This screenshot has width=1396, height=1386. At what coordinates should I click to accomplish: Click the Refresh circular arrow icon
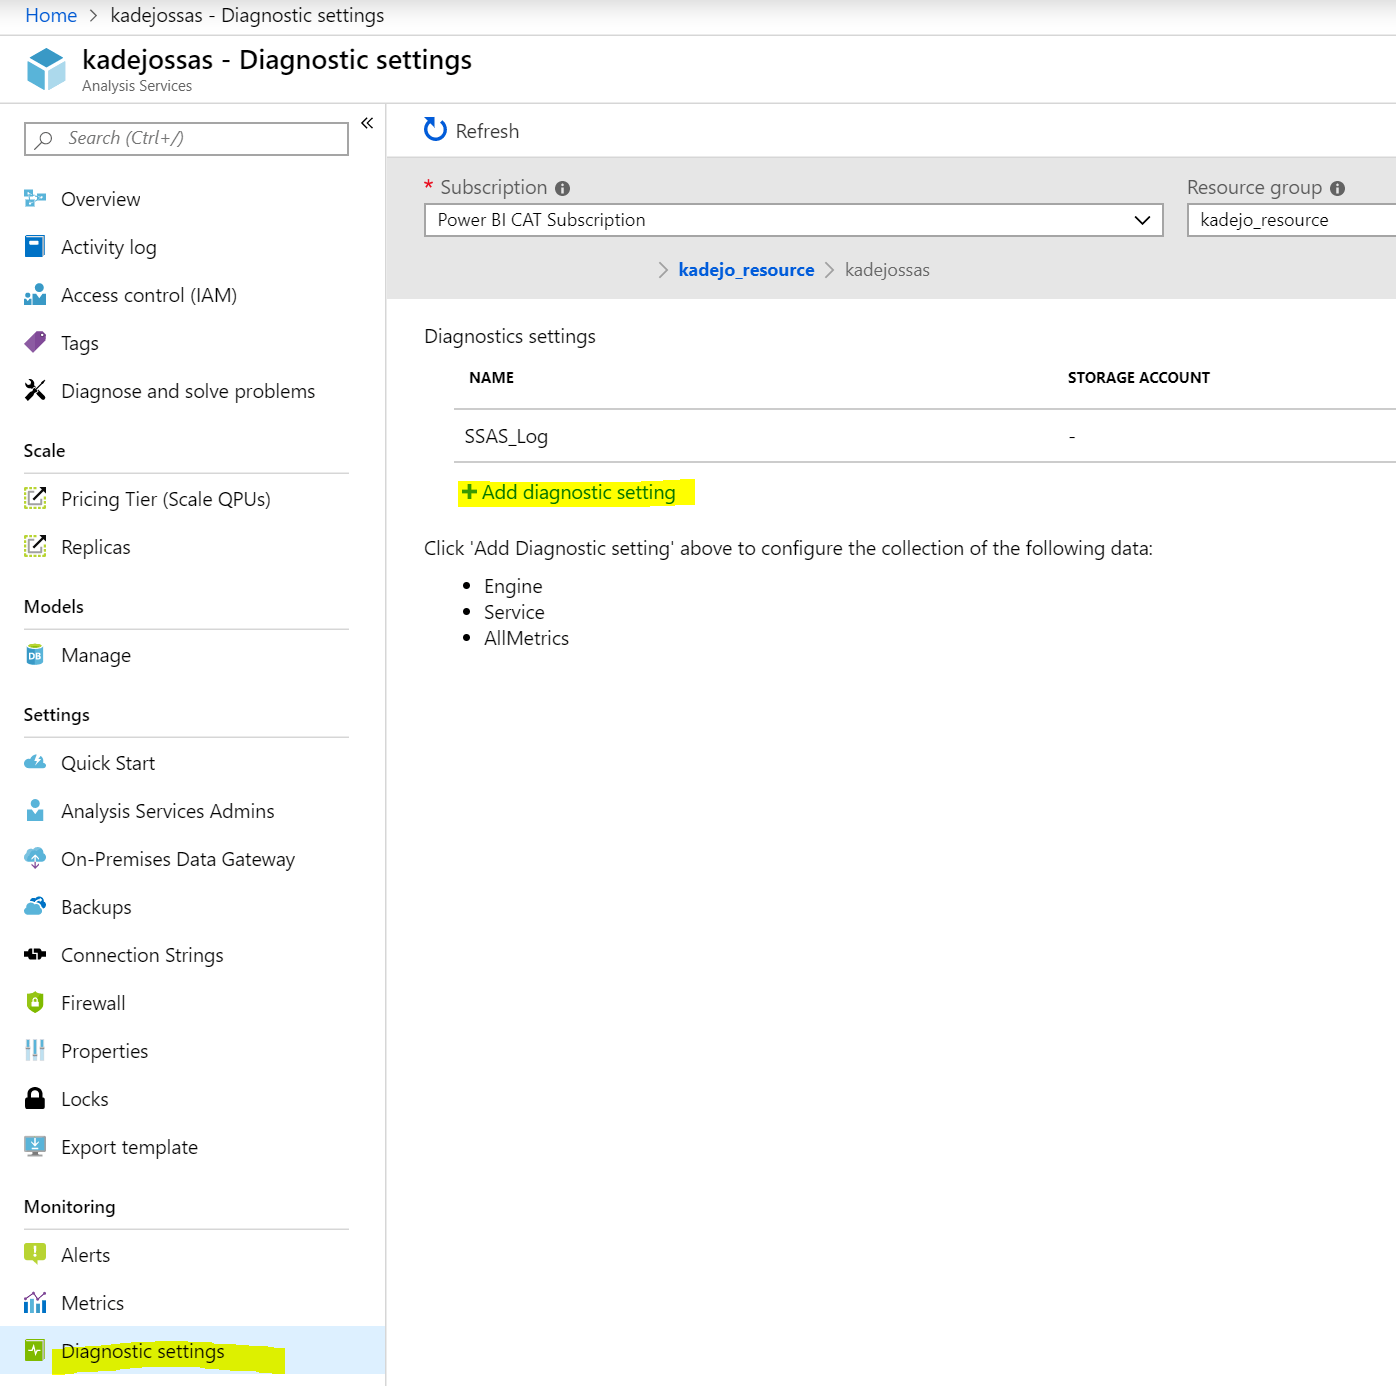(x=435, y=129)
